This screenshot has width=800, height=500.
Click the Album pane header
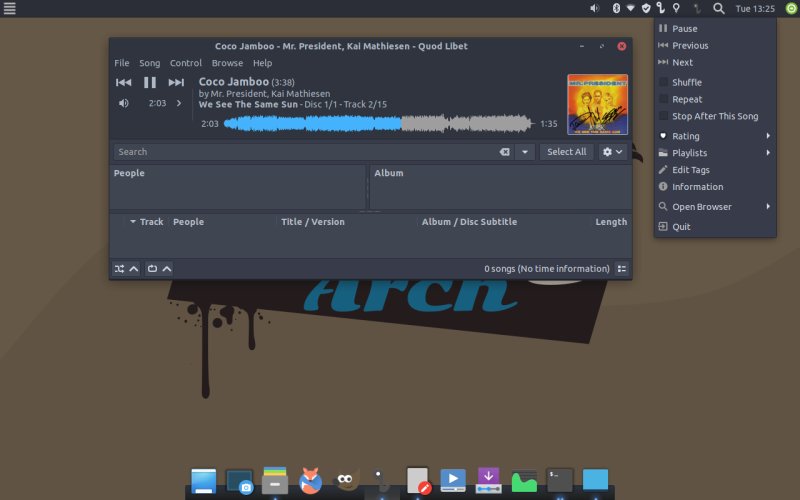pos(389,173)
